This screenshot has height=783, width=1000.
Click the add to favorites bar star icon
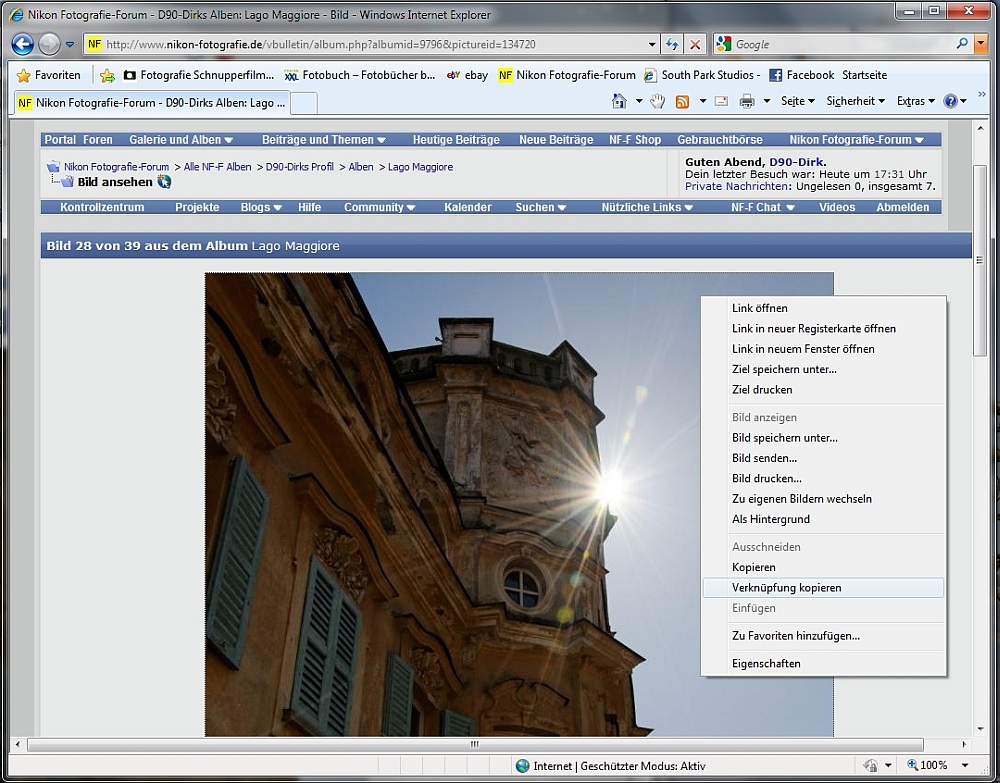[x=107, y=75]
